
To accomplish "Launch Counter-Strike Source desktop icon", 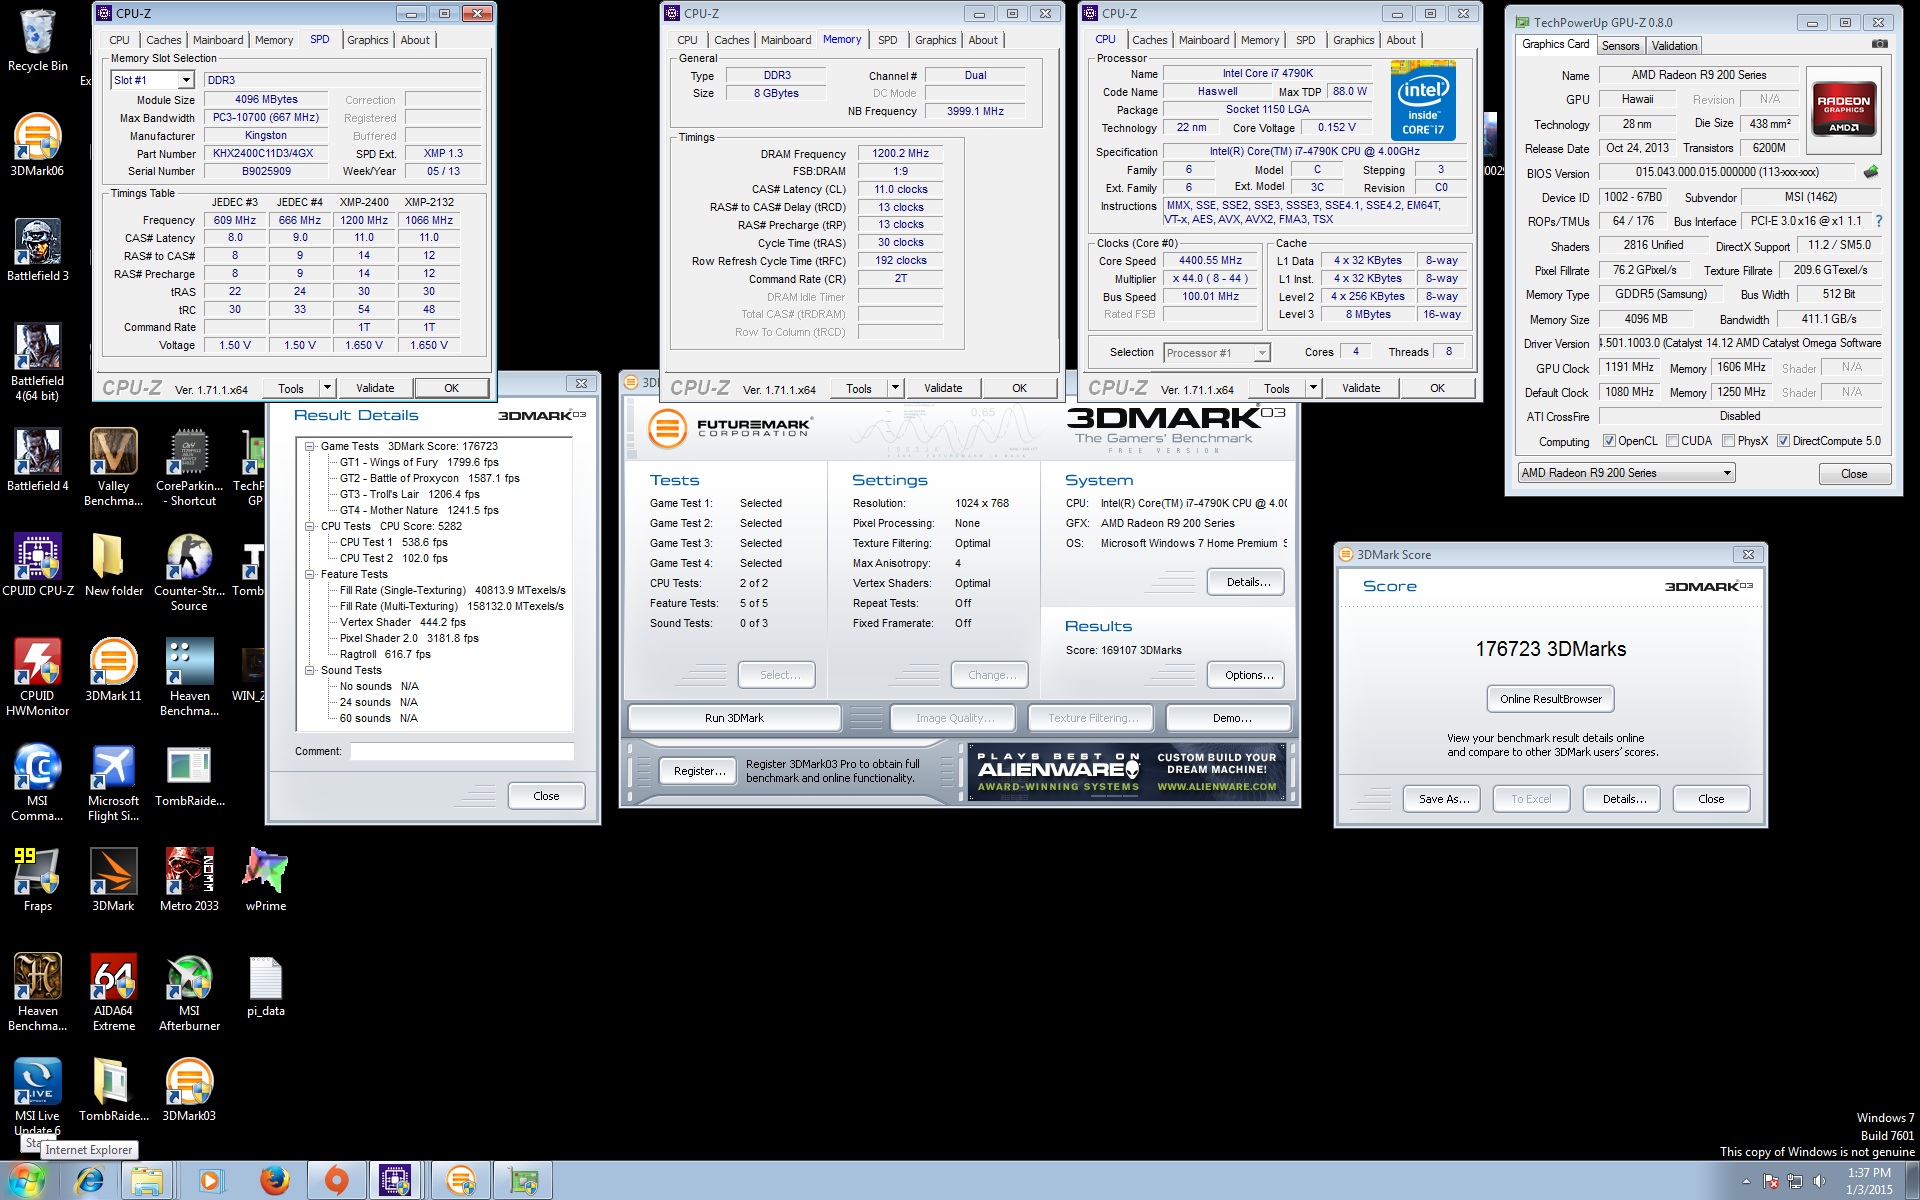I will pyautogui.click(x=189, y=572).
